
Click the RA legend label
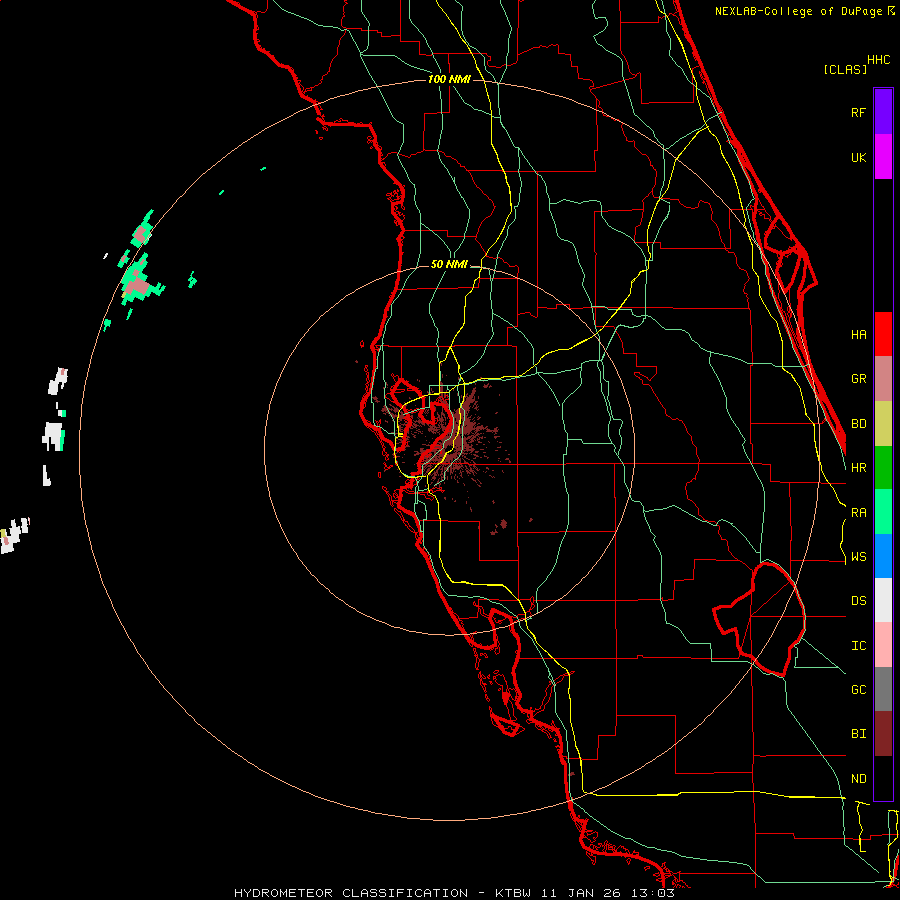coord(858,513)
